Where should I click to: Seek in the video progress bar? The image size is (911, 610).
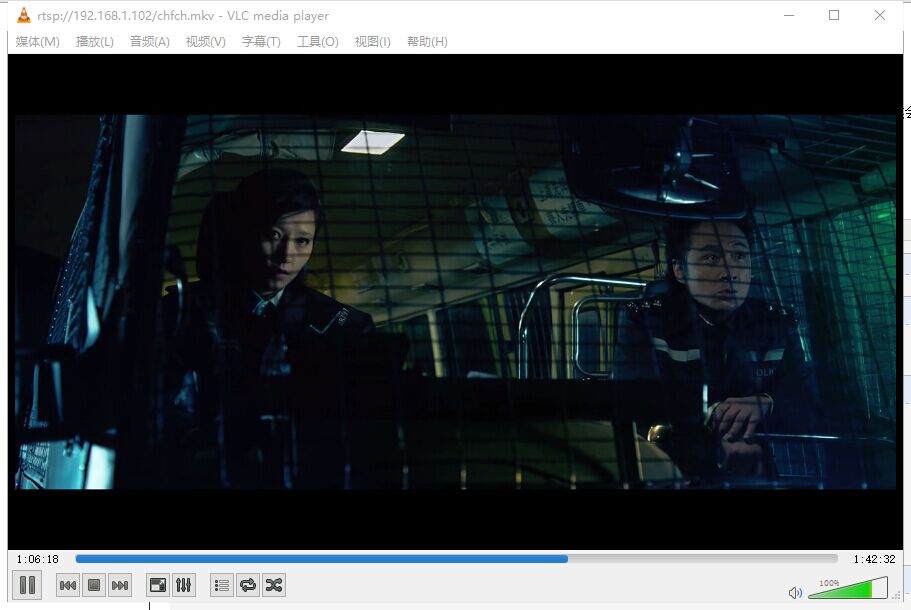click(x=456, y=559)
